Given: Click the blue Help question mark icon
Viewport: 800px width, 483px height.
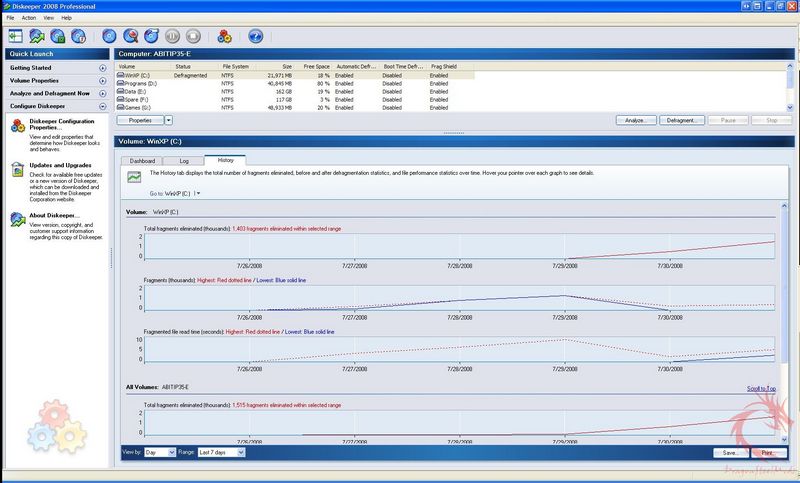Looking at the screenshot, I should [255, 36].
